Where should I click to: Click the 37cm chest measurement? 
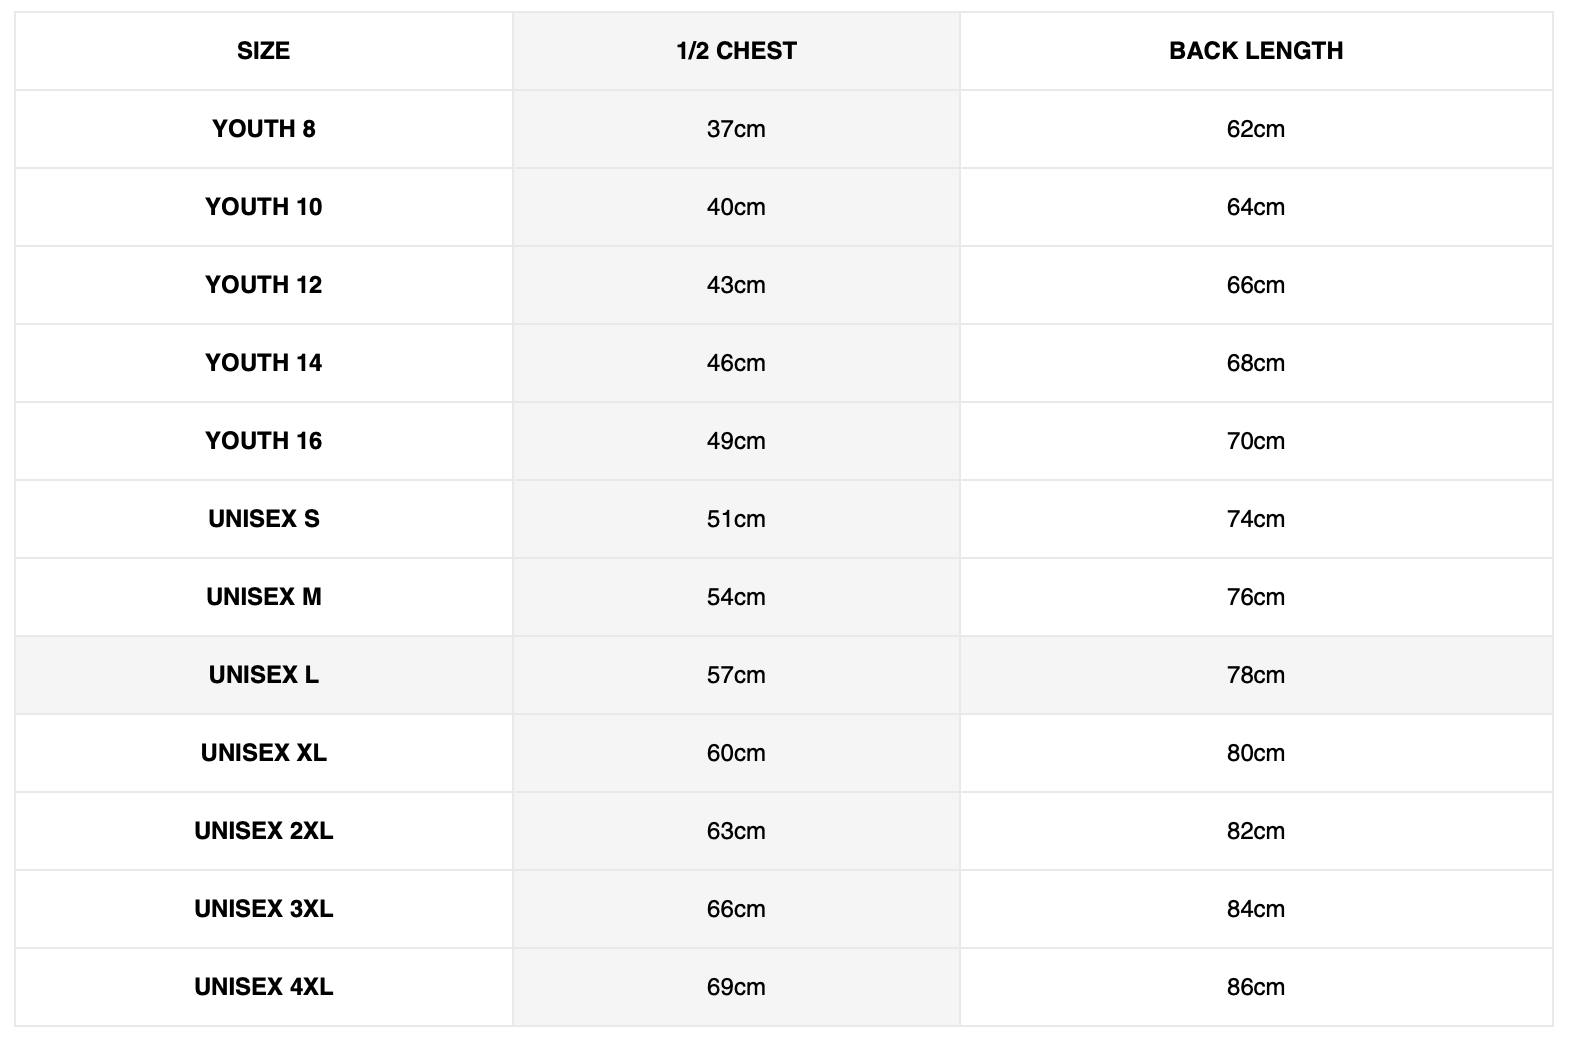tap(736, 129)
